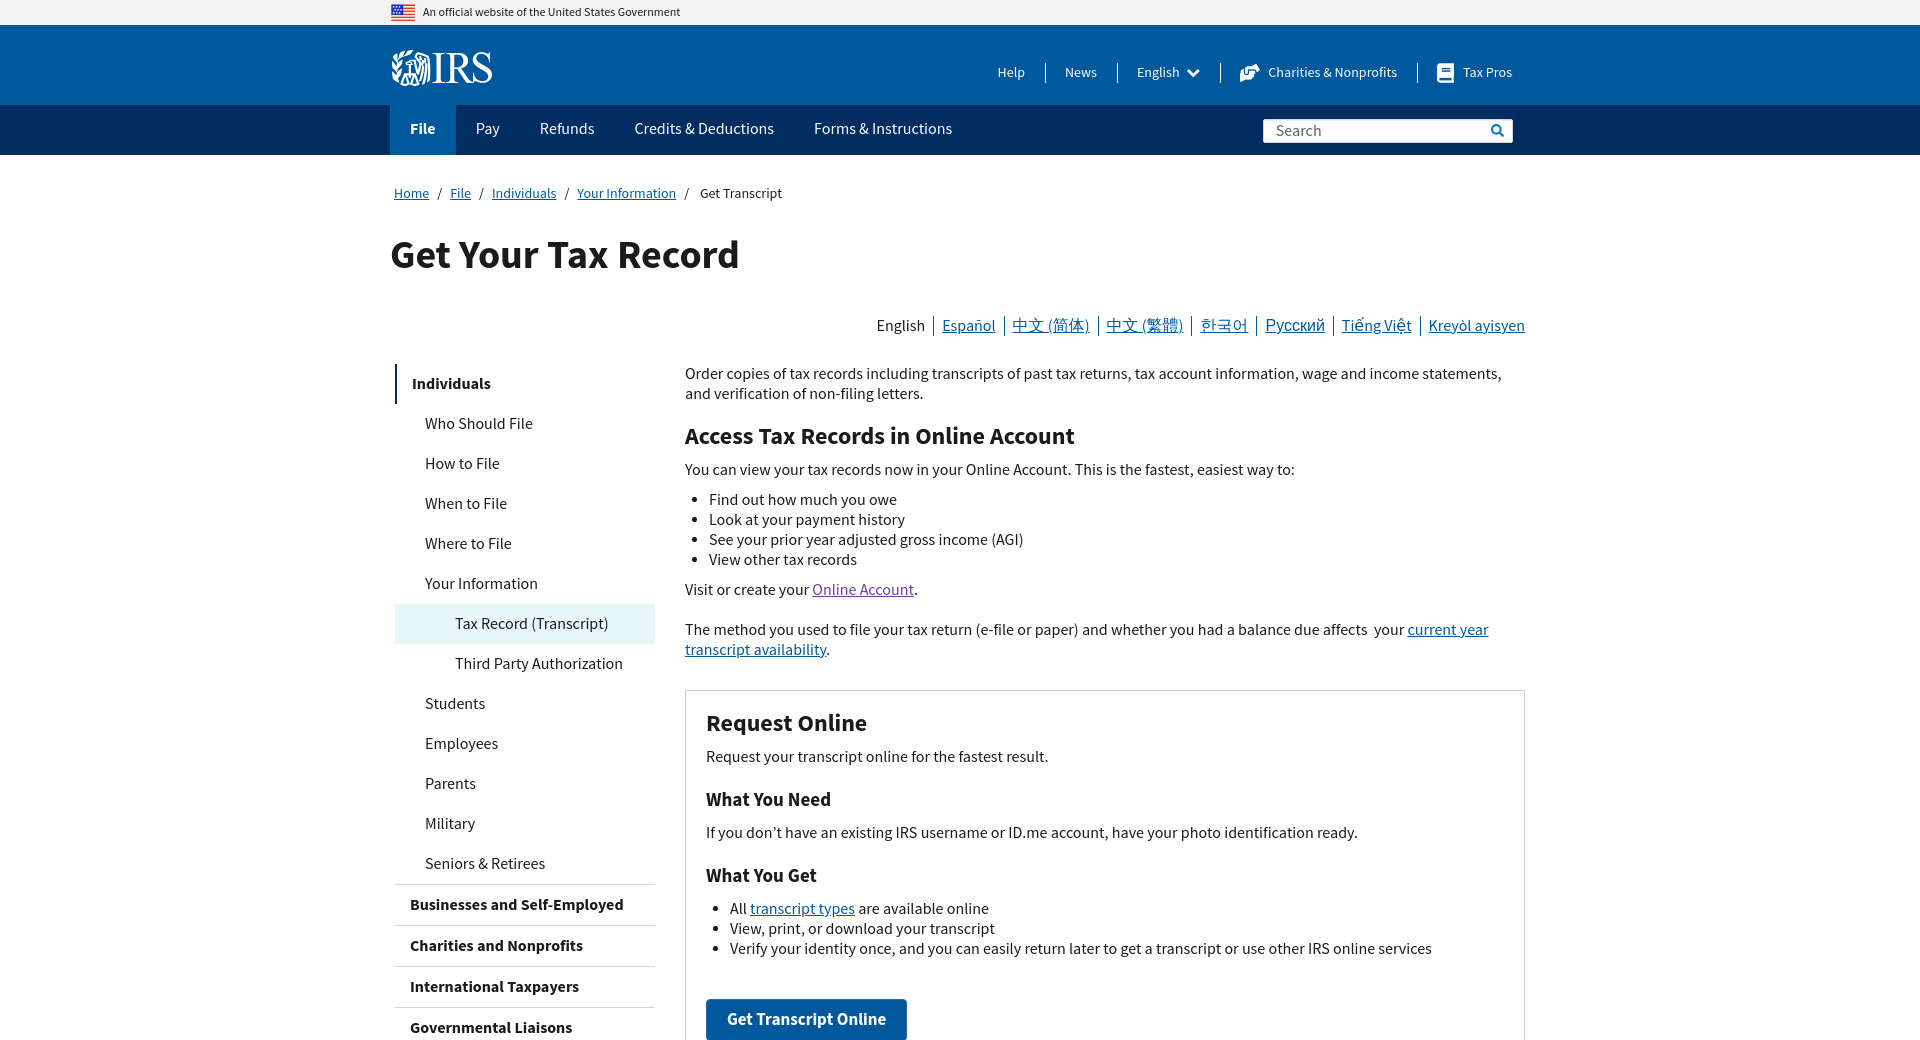The width and height of the screenshot is (1920, 1040).
Task: Follow the Online Account link
Action: (862, 590)
